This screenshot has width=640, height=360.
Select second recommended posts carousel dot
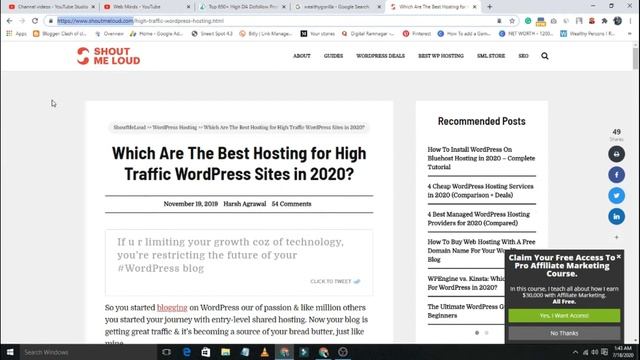(x=487, y=333)
